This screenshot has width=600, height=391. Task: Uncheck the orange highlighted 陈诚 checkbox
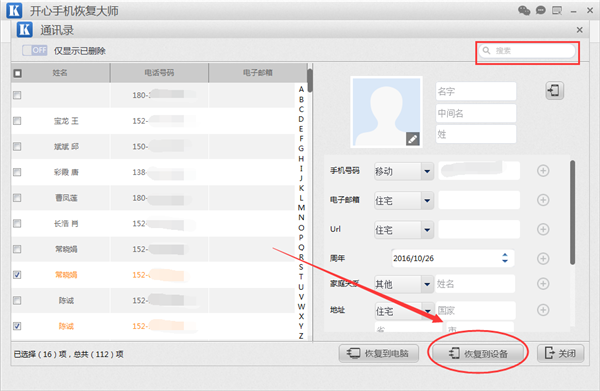(17, 326)
